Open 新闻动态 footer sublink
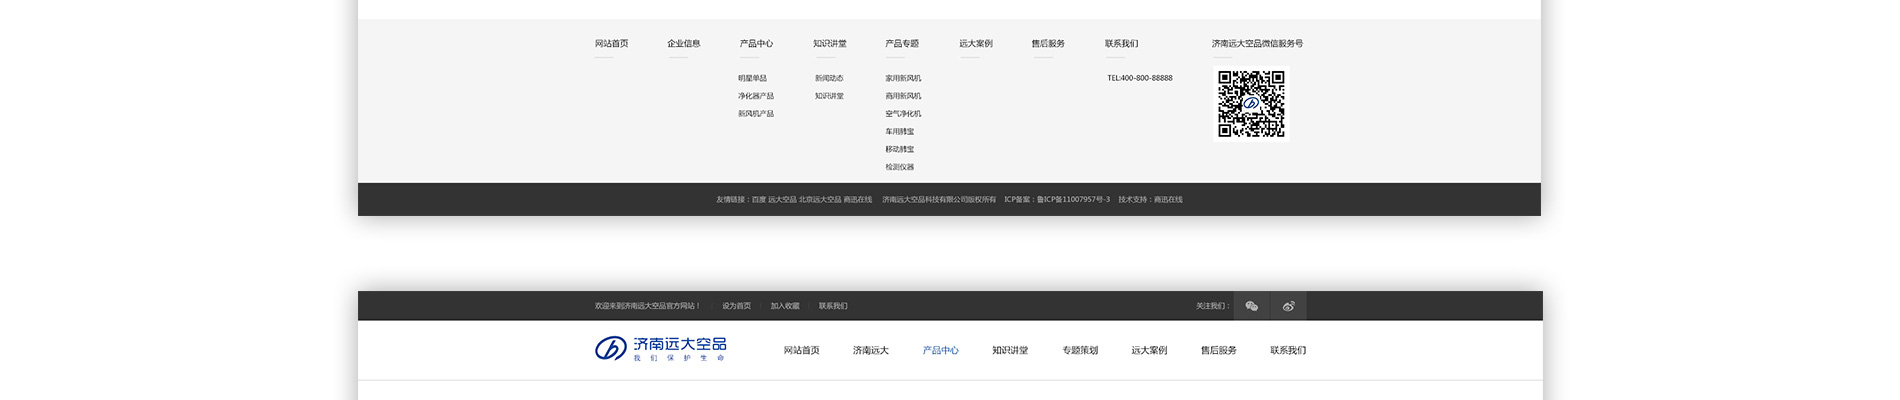This screenshot has width=1900, height=400. pyautogui.click(x=829, y=78)
